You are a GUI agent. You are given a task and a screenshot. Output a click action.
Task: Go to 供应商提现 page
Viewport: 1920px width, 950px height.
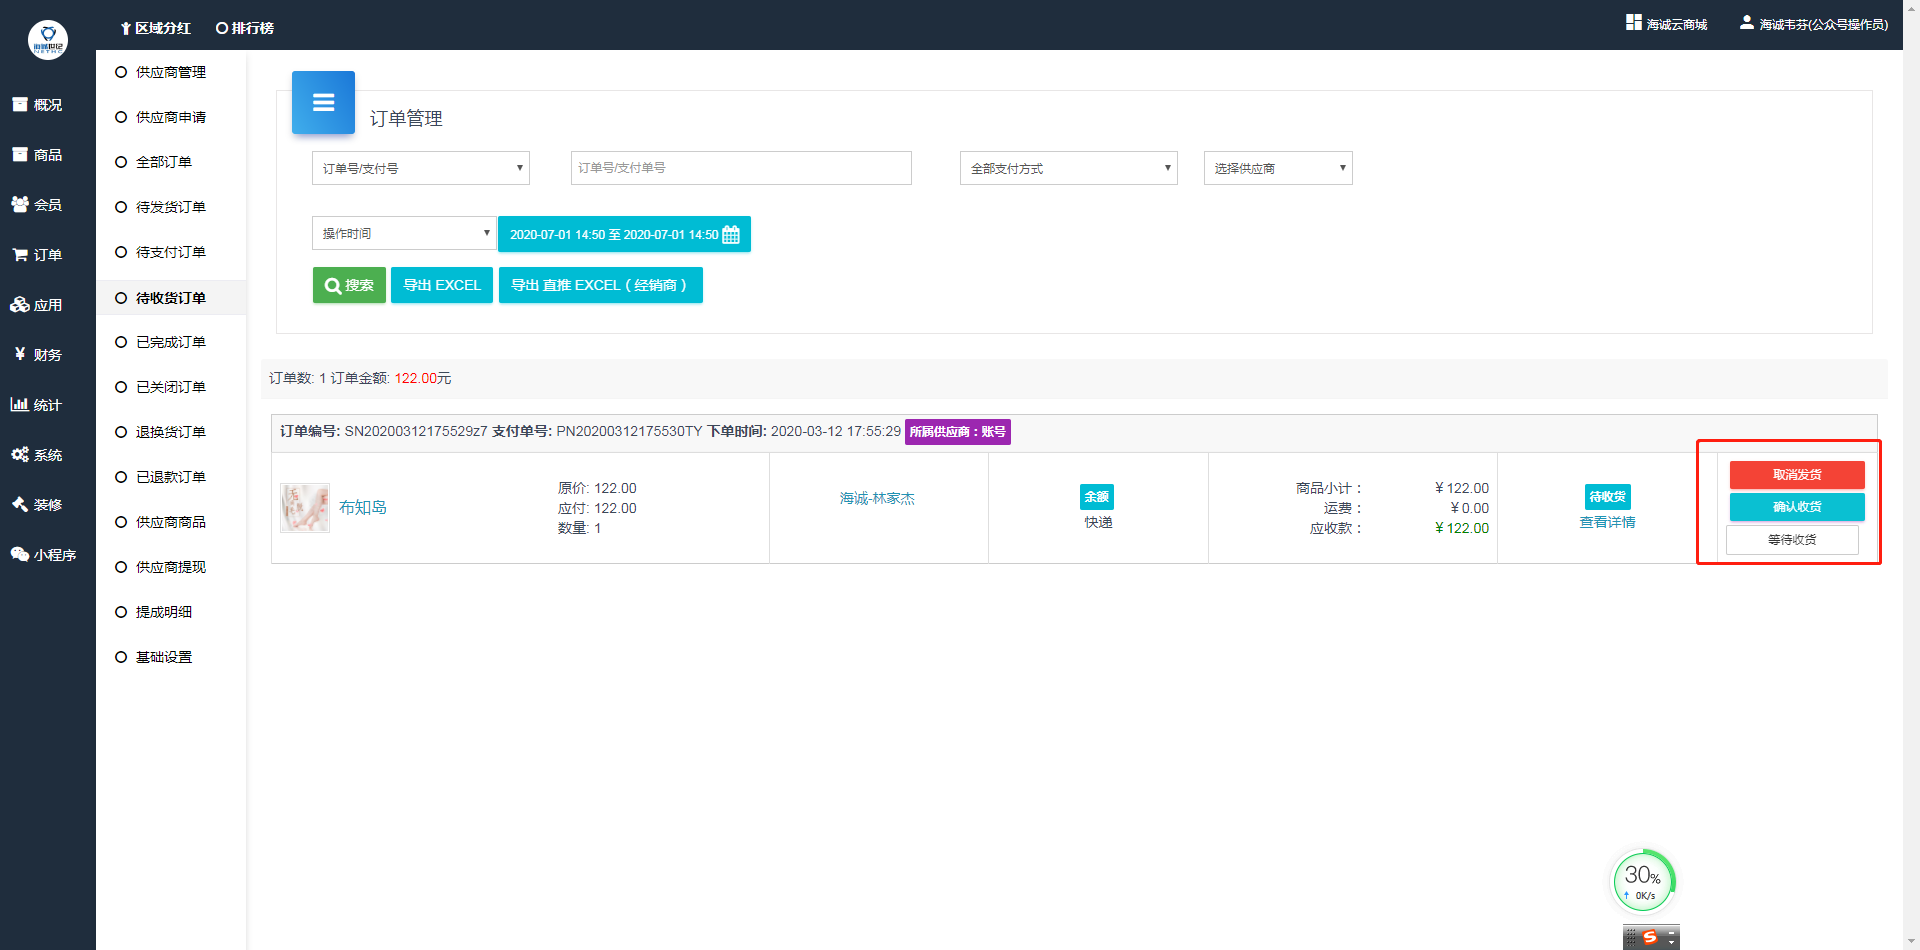point(171,567)
